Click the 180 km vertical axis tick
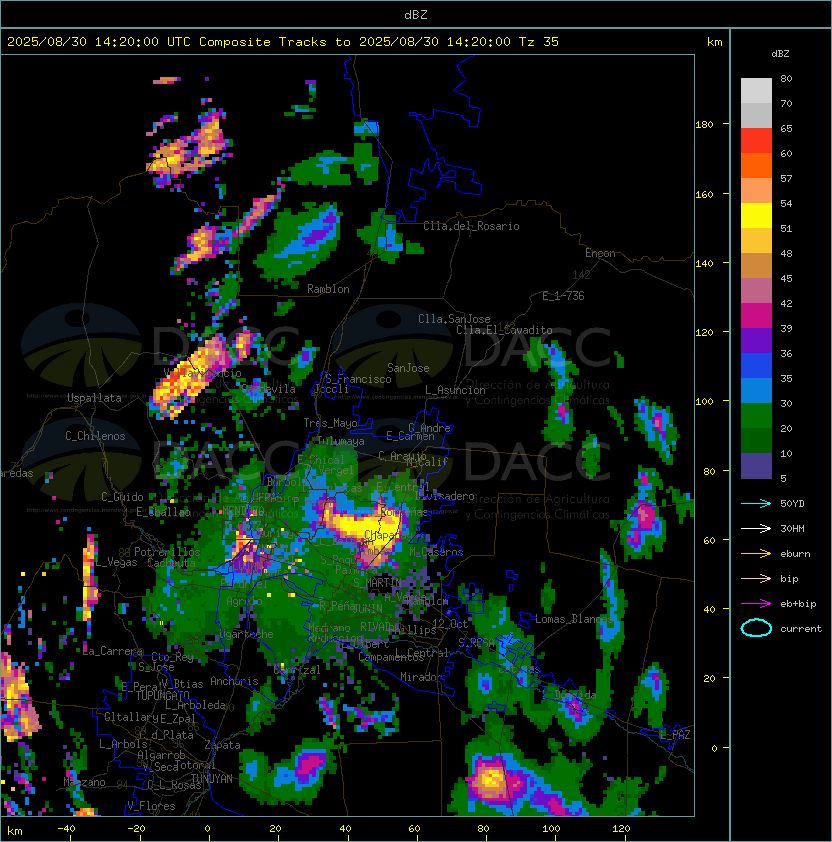The image size is (832, 842). pos(704,125)
